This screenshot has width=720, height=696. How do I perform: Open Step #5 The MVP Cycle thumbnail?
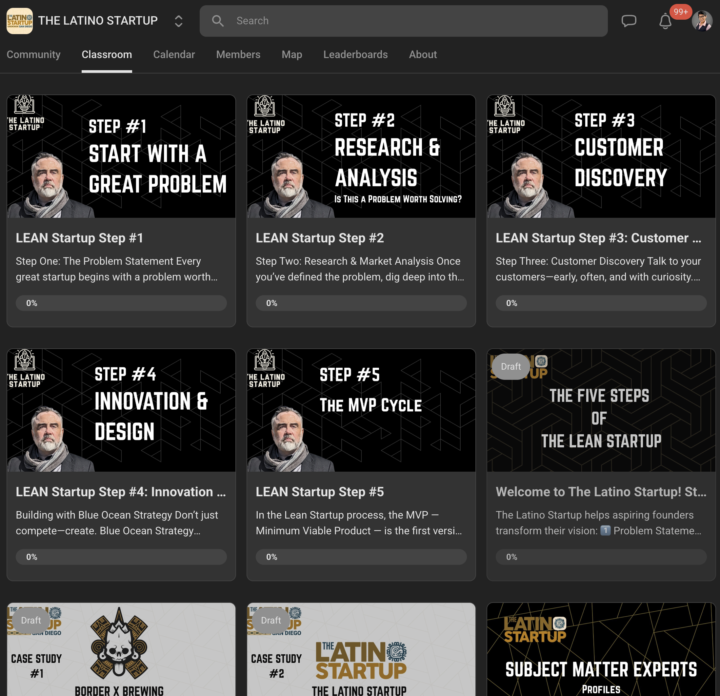[361, 410]
